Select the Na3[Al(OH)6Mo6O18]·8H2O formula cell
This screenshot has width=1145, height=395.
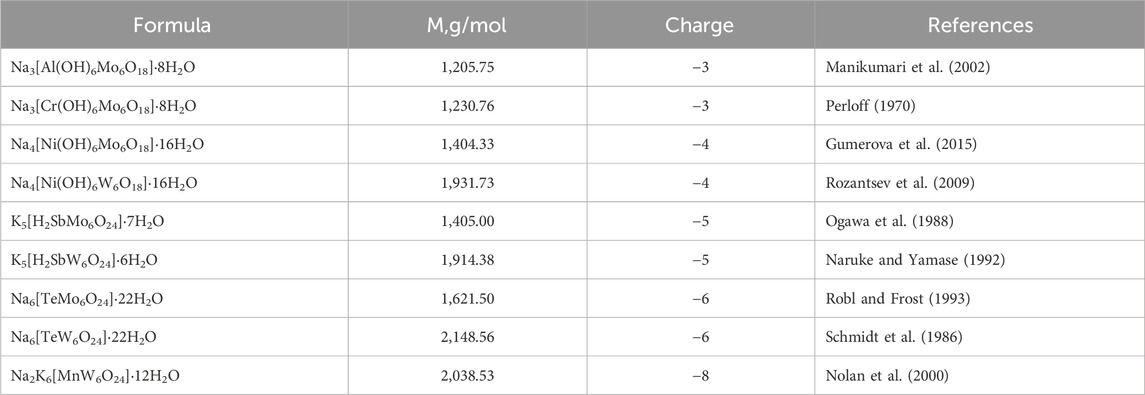104,69
